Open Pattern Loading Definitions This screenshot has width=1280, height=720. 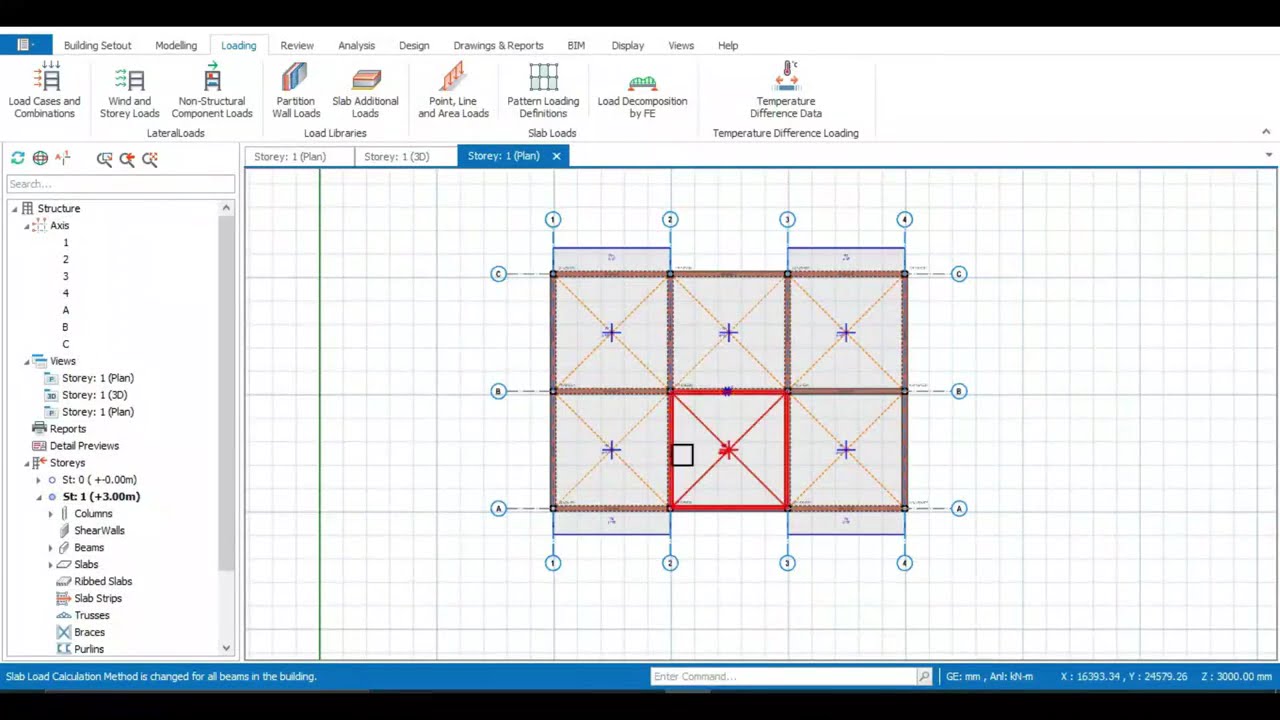(x=543, y=91)
